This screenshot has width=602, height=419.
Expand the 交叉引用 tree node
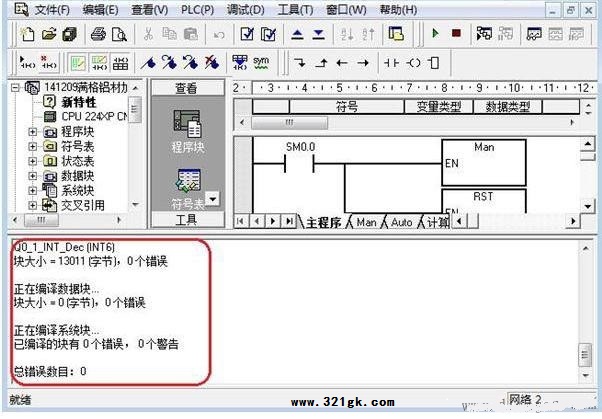[x=33, y=205]
